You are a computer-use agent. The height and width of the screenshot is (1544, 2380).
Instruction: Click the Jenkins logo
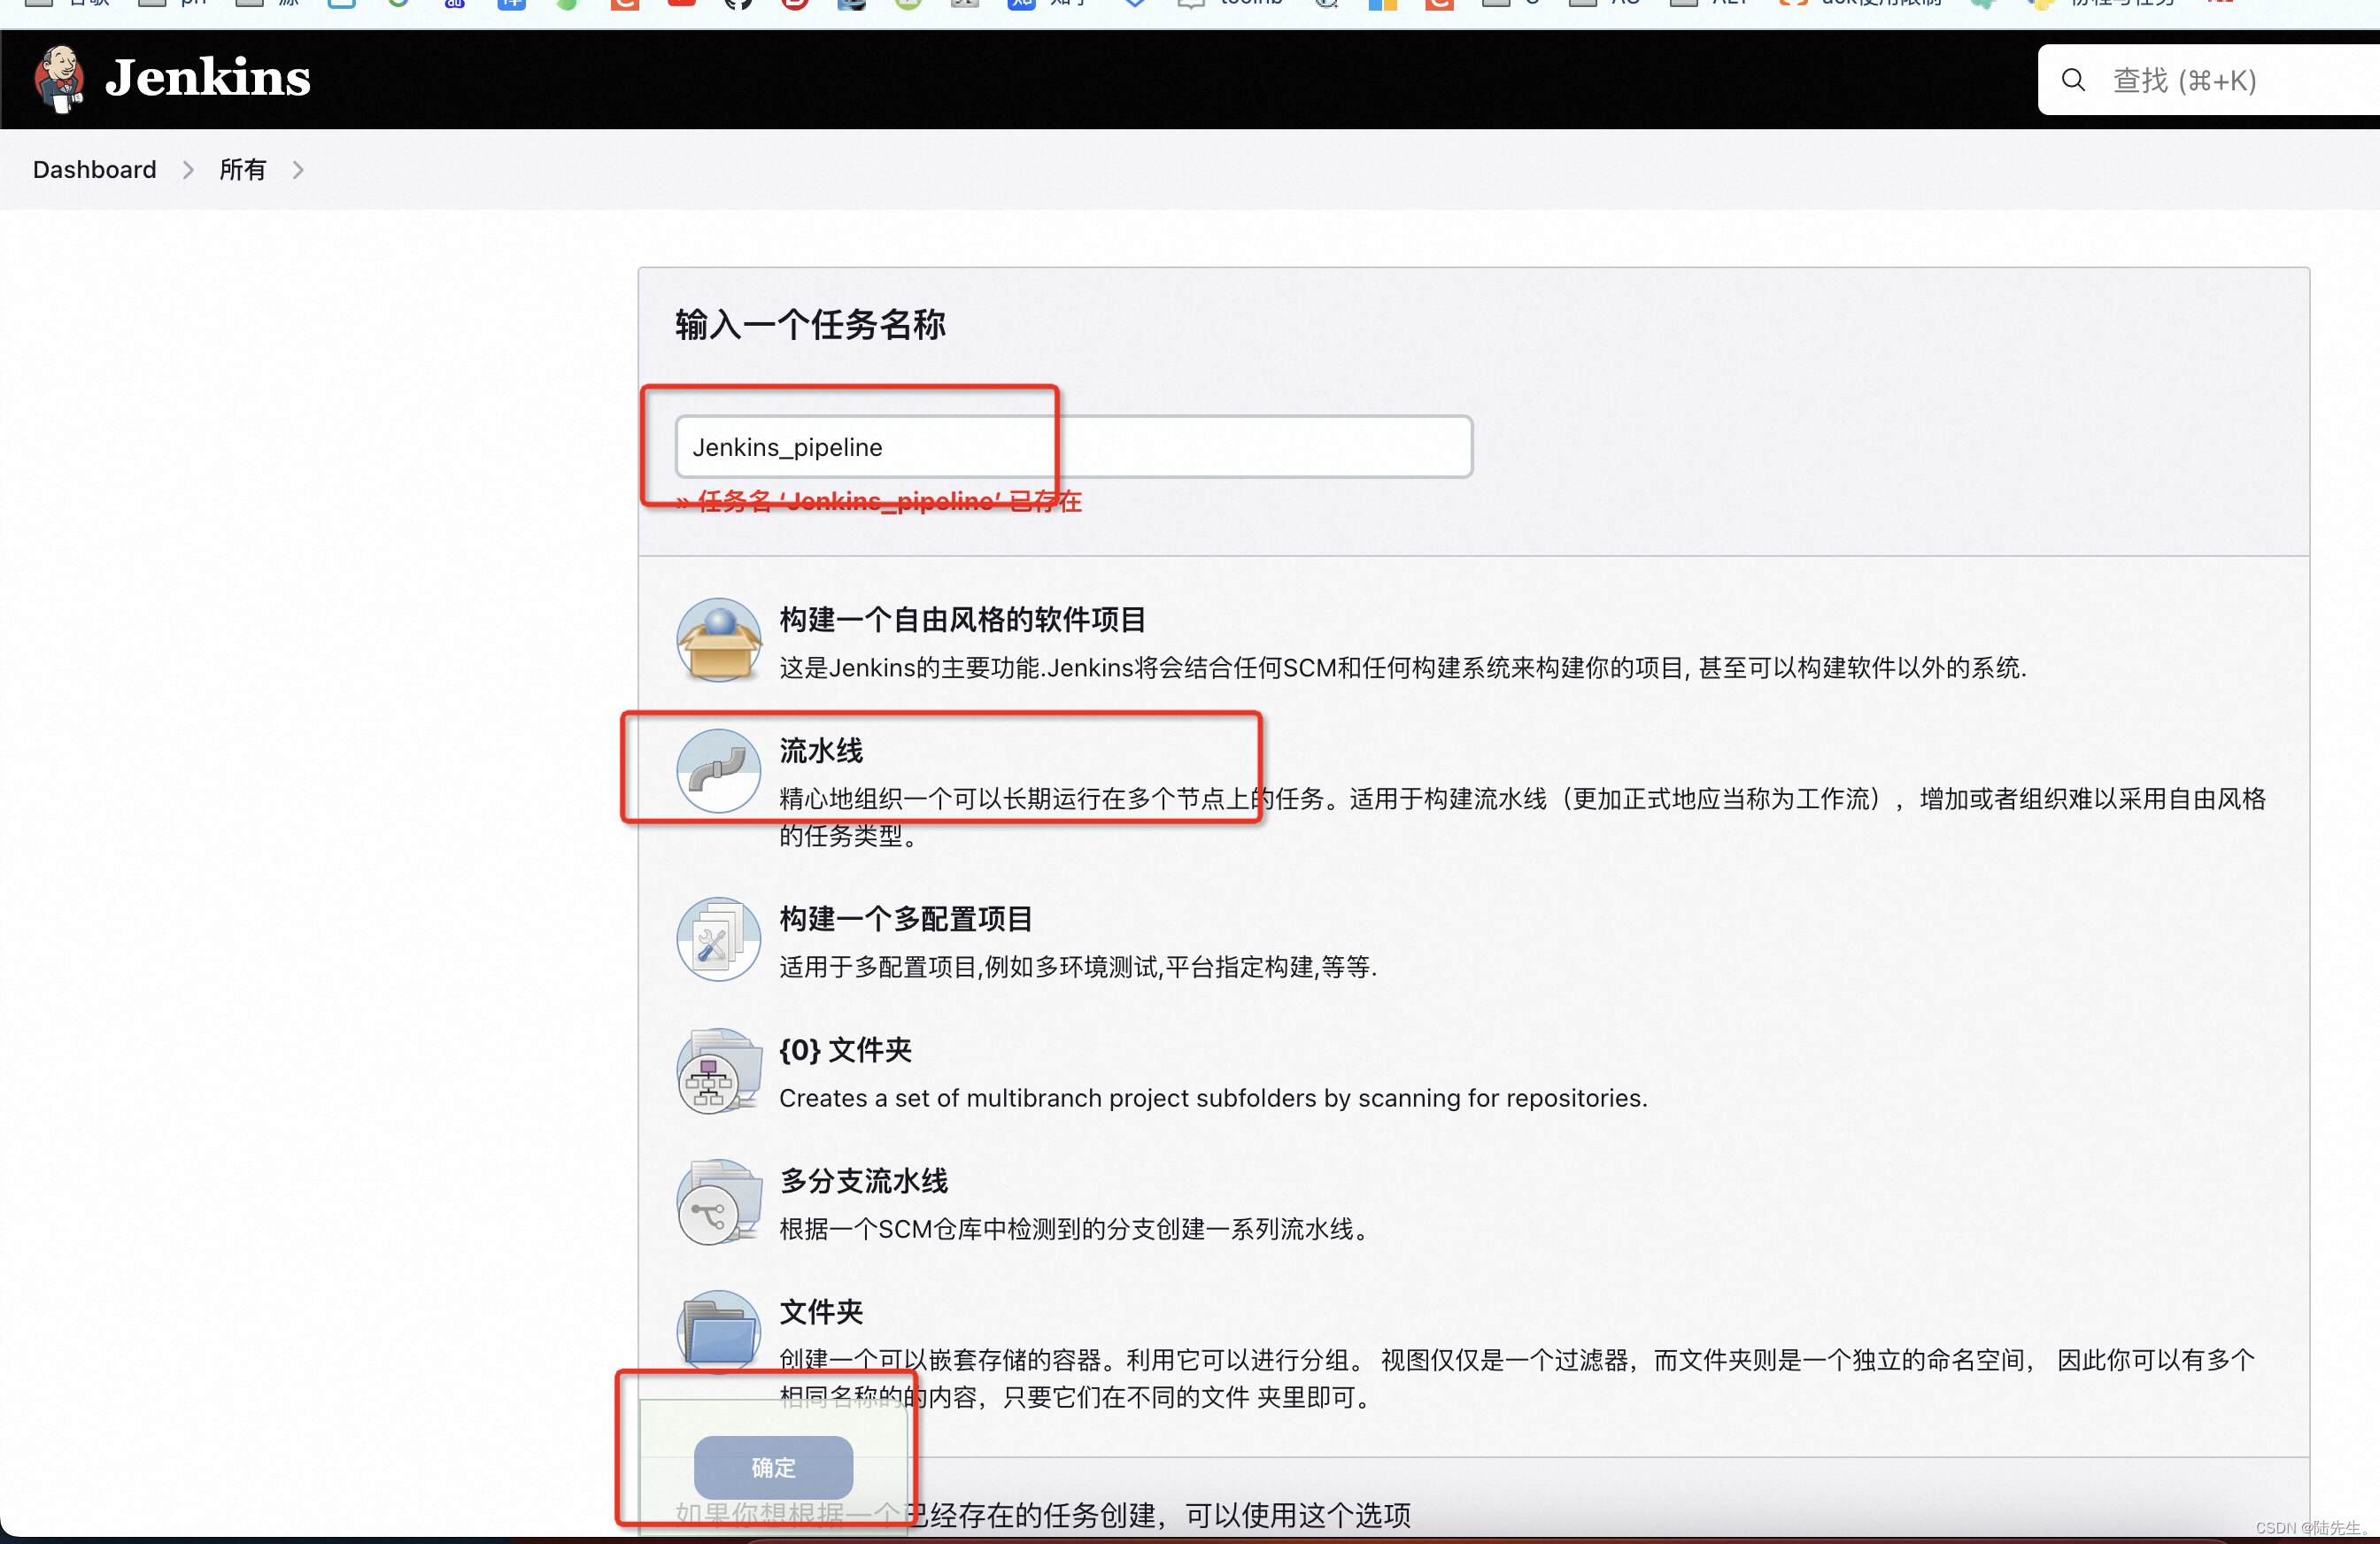58,79
